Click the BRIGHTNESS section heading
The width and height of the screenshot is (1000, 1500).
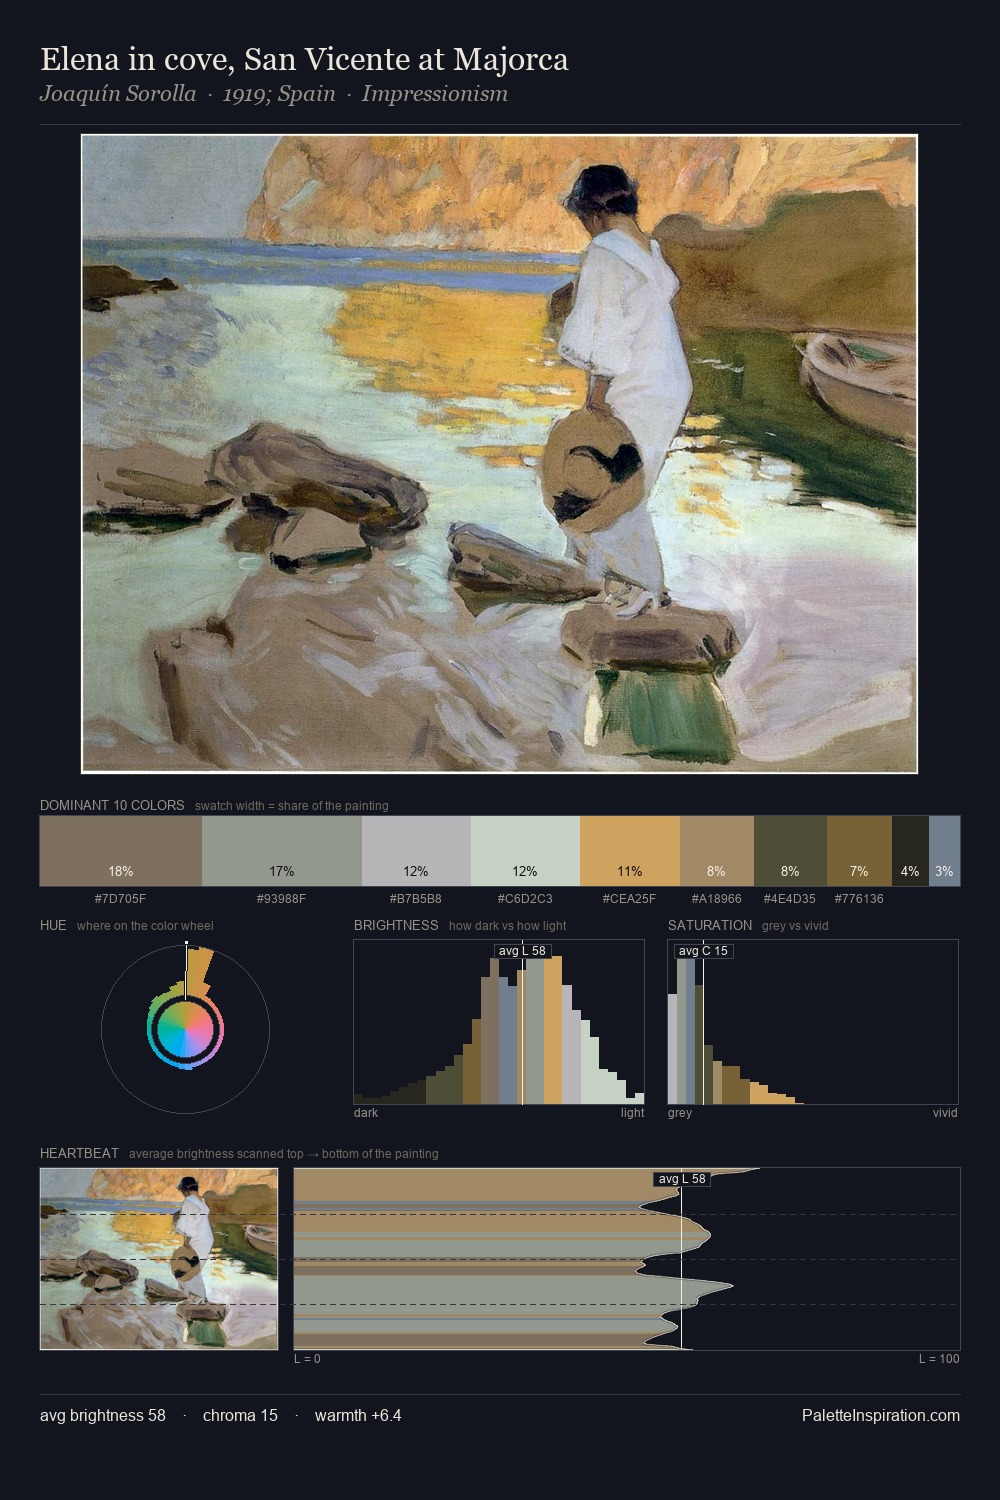click(x=396, y=925)
